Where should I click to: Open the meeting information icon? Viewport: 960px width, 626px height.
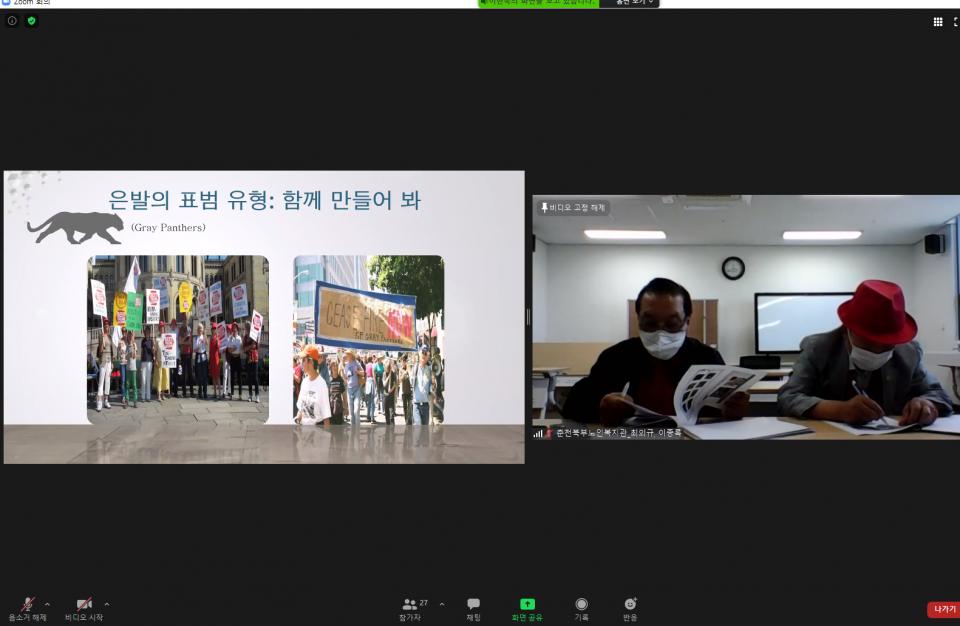(12, 21)
